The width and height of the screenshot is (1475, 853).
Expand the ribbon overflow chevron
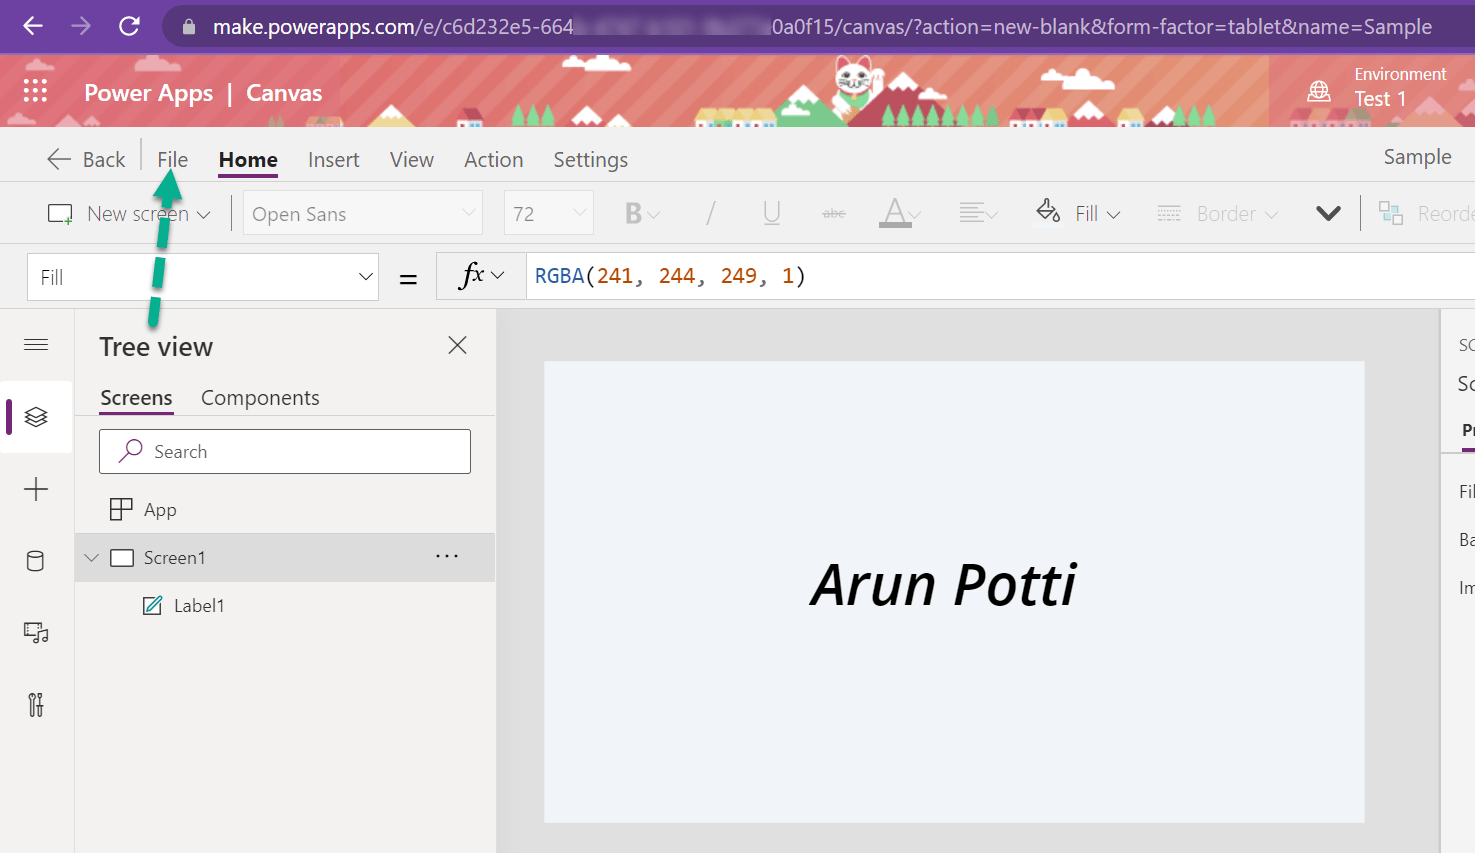[1328, 213]
